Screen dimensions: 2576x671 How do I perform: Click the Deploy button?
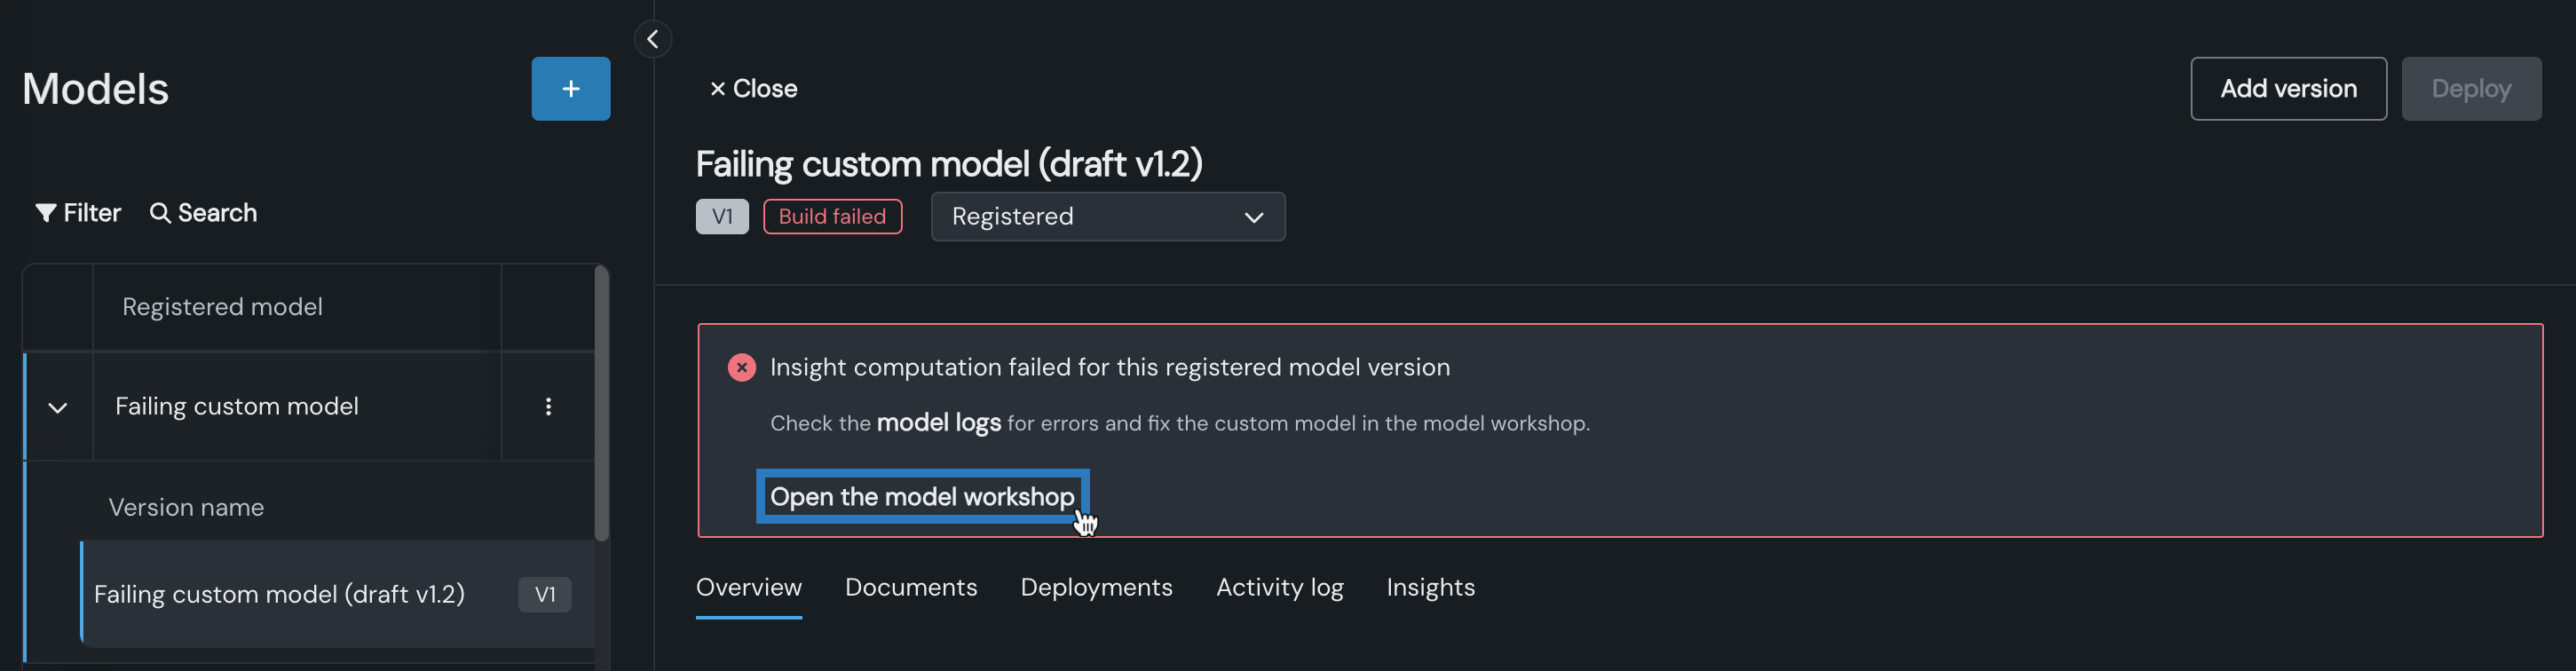[x=2470, y=89]
